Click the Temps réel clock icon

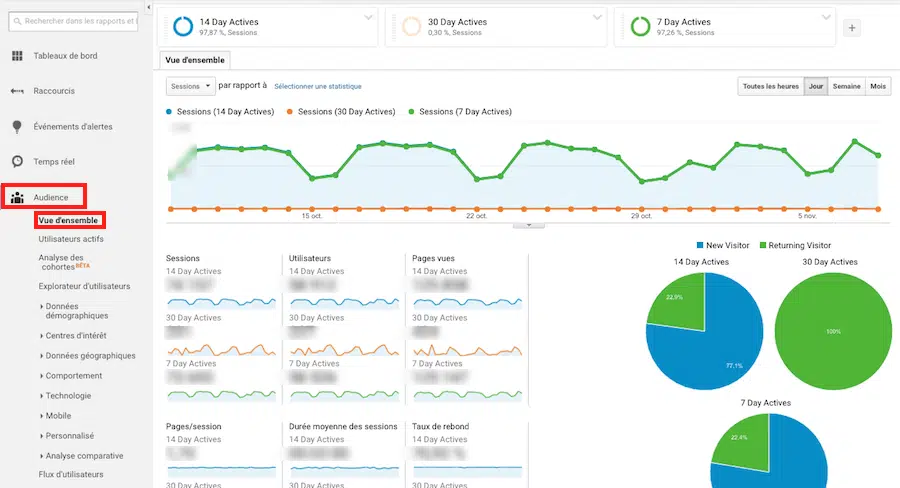[x=17, y=161]
